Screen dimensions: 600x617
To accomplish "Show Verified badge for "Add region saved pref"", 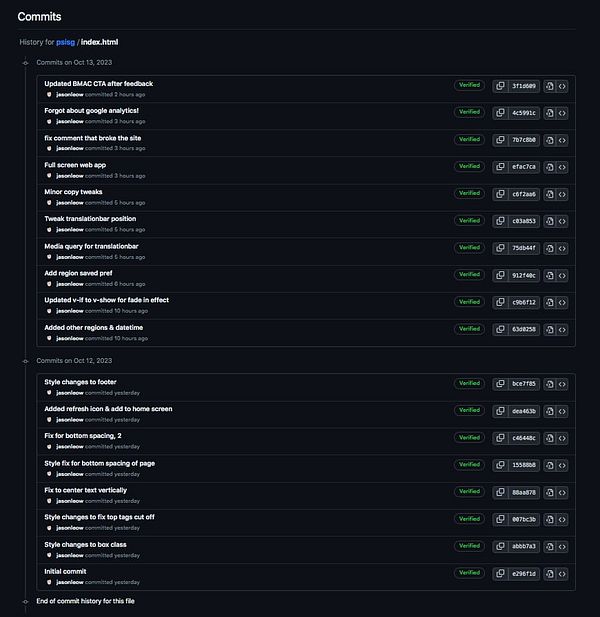I will click(x=468, y=275).
